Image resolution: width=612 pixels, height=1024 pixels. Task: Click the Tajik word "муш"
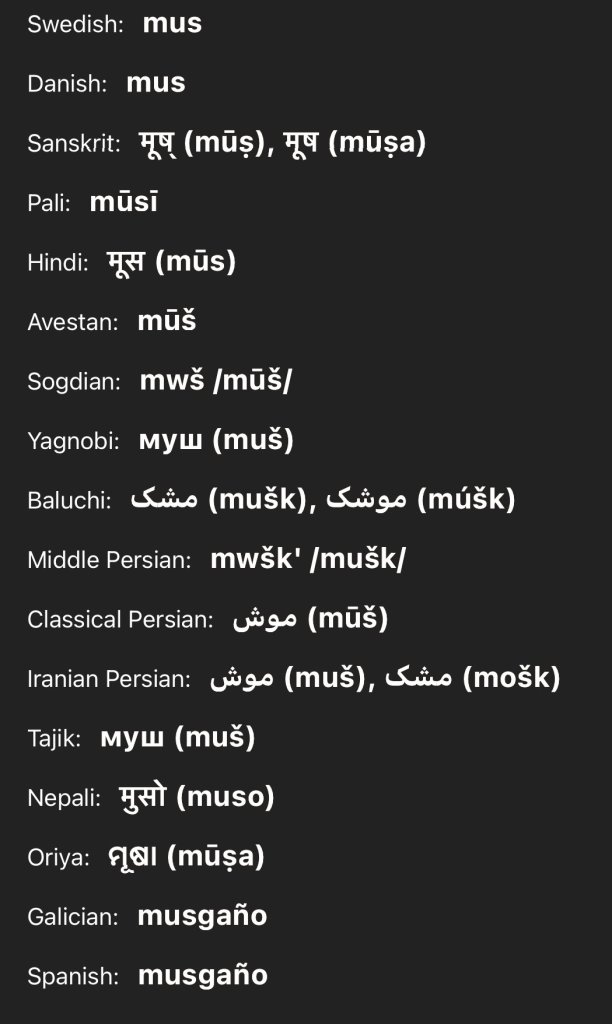132,738
